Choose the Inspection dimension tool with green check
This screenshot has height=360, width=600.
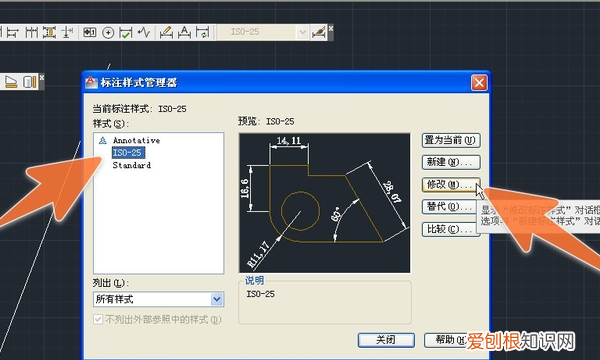click(126, 33)
